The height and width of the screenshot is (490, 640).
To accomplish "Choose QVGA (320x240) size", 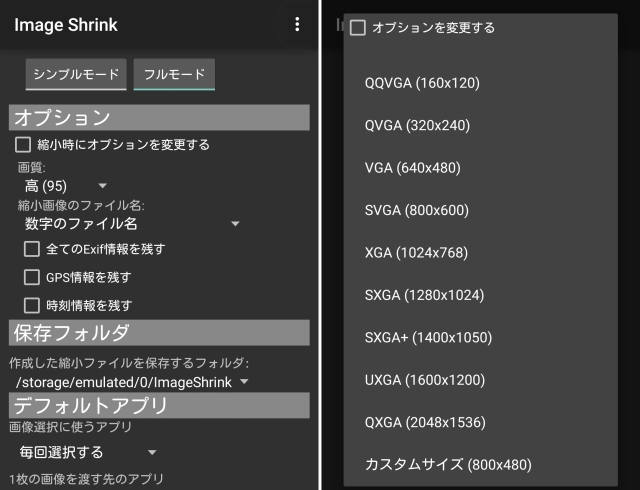I will click(480, 125).
